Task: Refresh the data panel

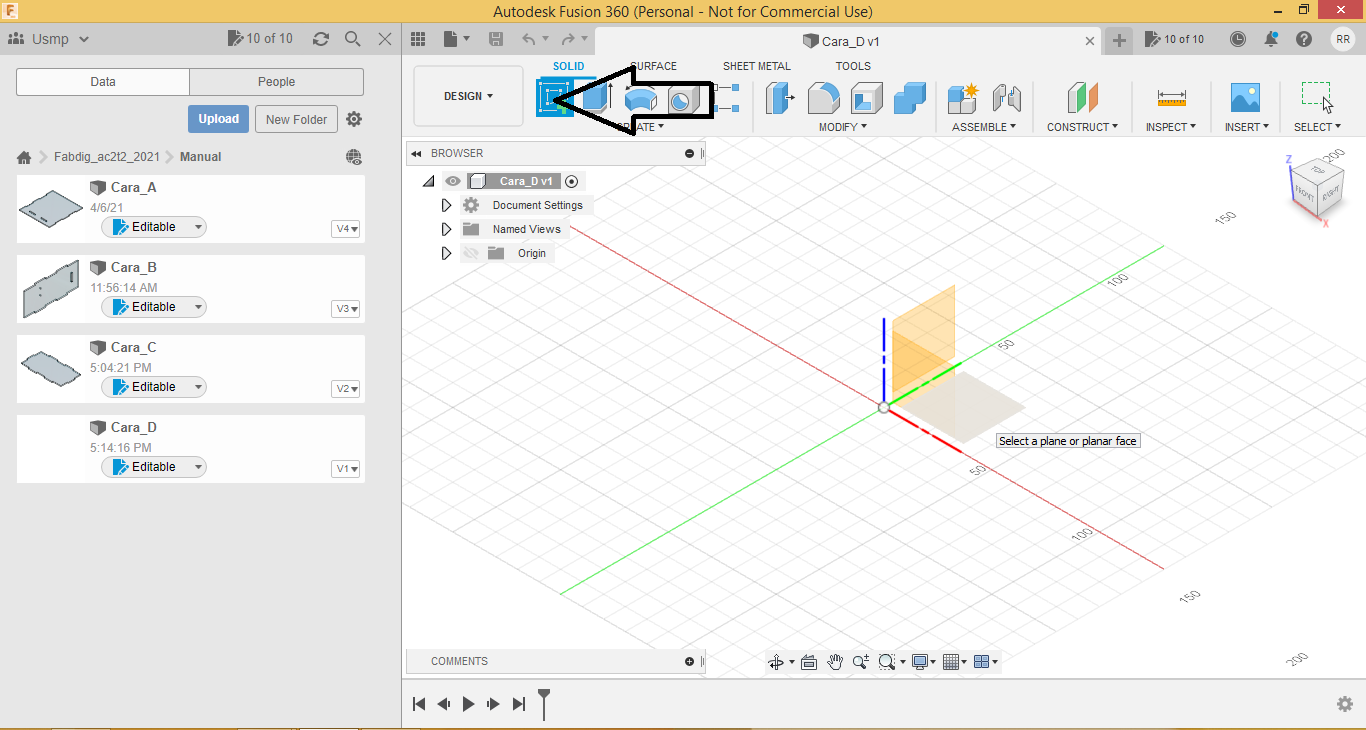Action: (321, 39)
